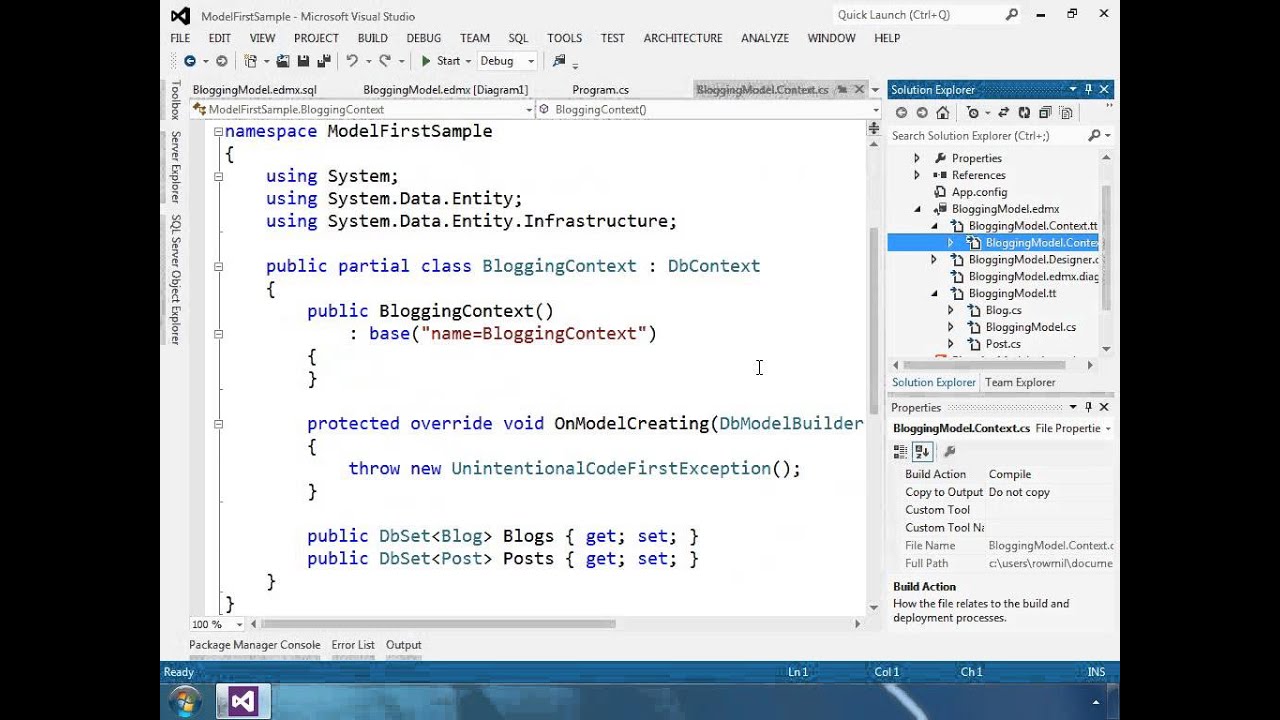Open the Package Manager Console pane
Image resolution: width=1280 pixels, height=720 pixels.
[x=255, y=645]
